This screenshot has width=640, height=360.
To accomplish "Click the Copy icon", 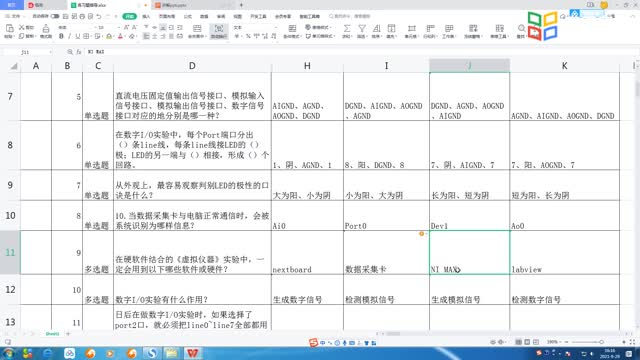I will pyautogui.click(x=21, y=36).
